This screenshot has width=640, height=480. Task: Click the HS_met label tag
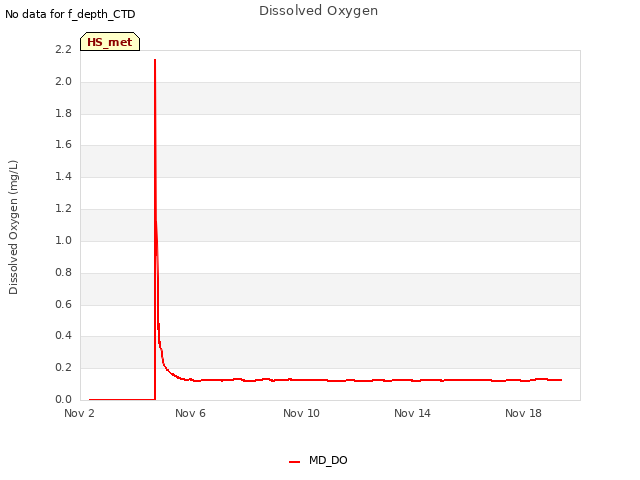(x=110, y=42)
